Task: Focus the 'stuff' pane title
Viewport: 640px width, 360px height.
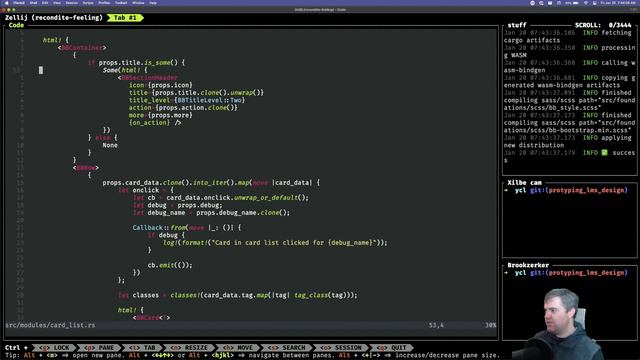Action: 517,25
